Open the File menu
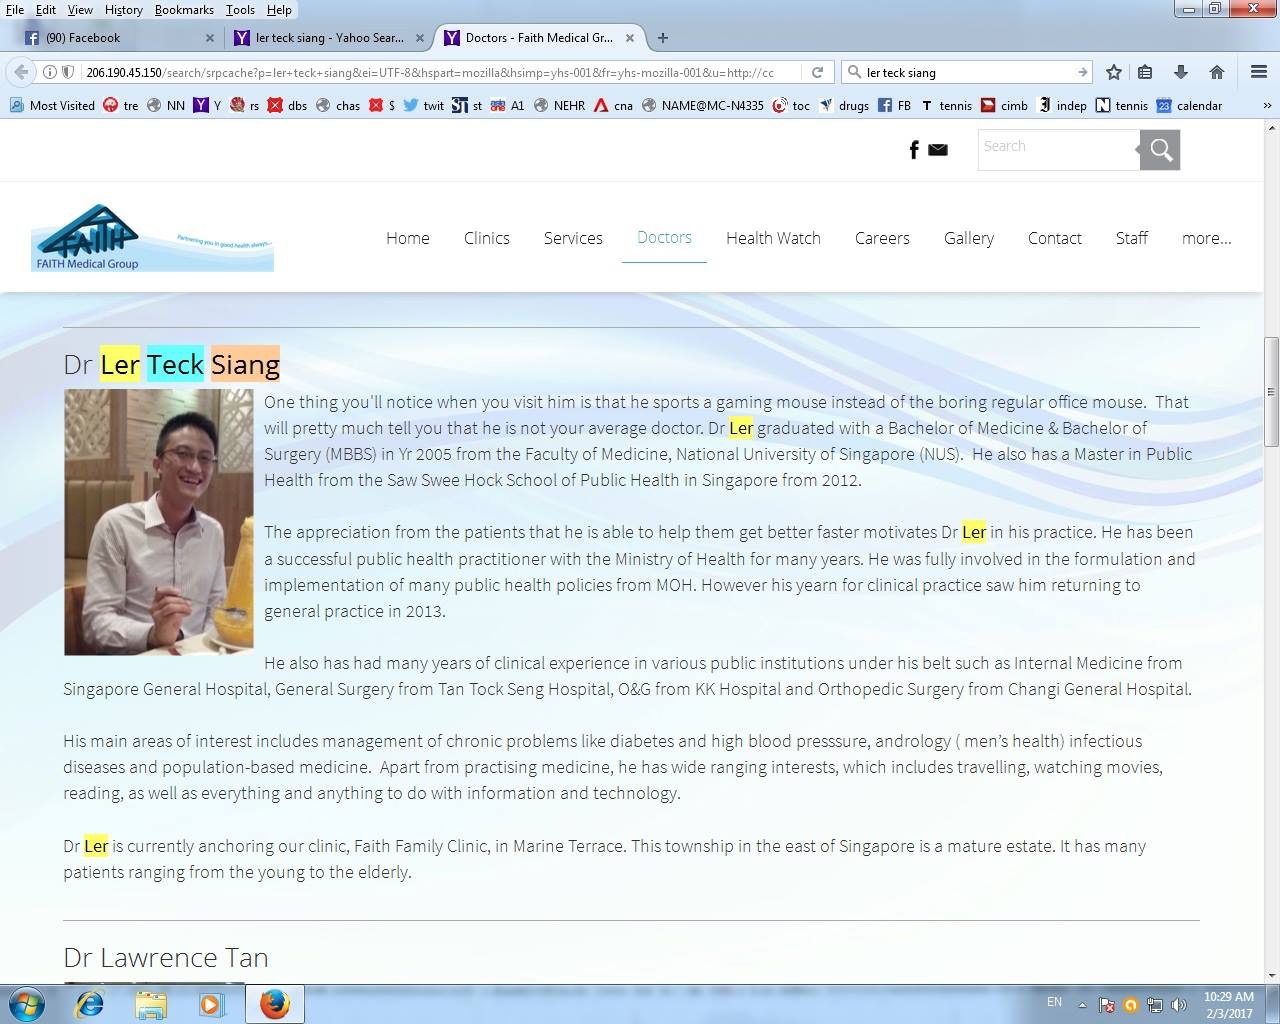The height and width of the screenshot is (1024, 1280). pyautogui.click(x=14, y=9)
